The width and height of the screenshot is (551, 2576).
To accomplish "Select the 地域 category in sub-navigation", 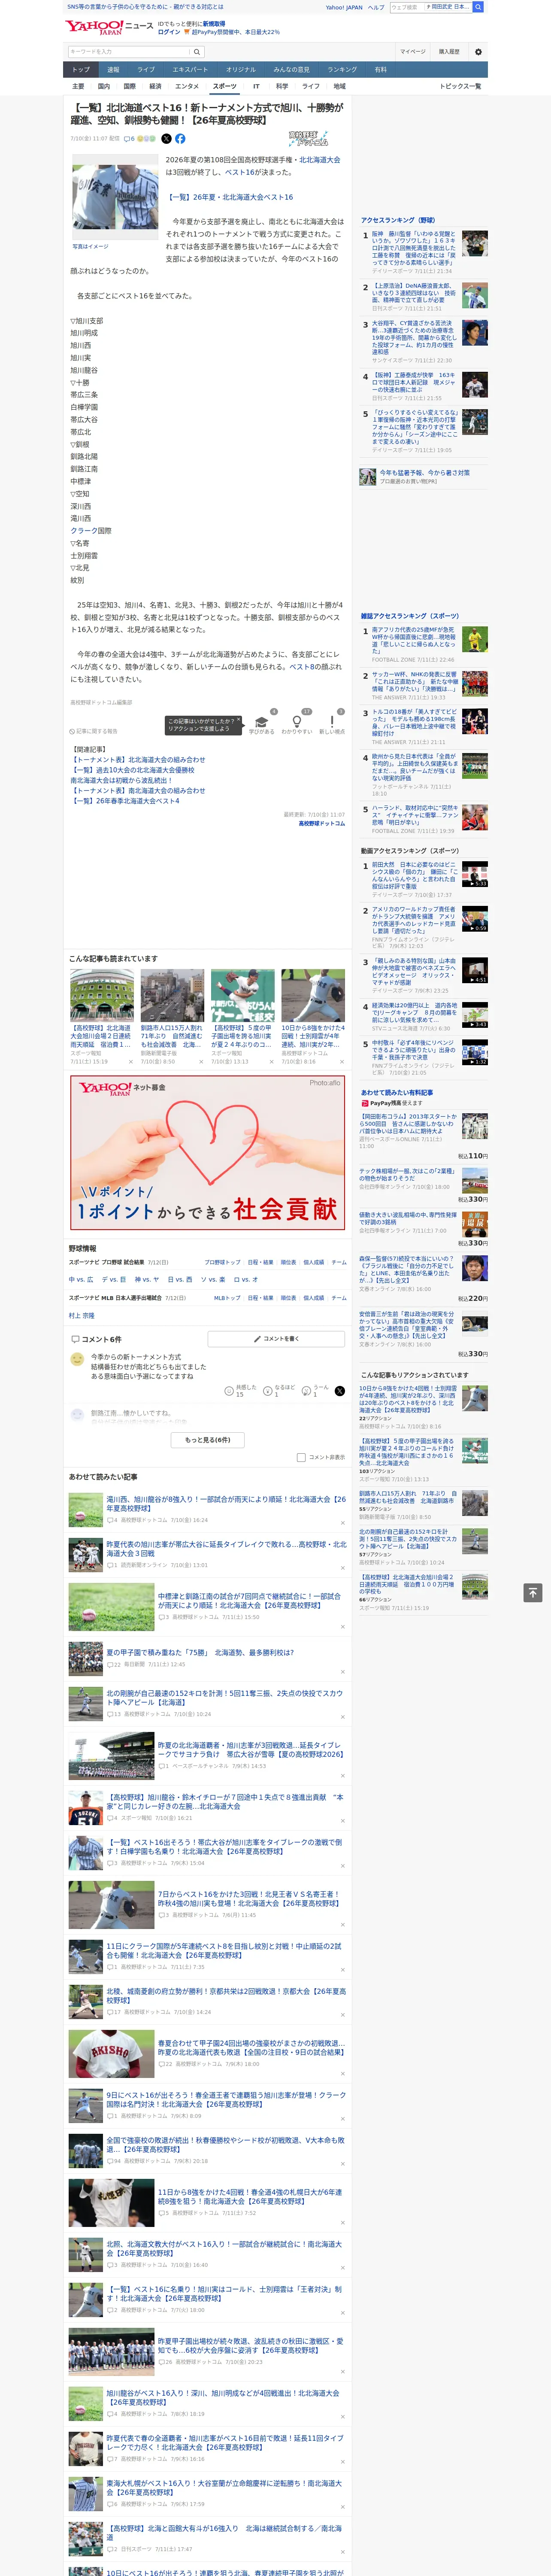I will pyautogui.click(x=339, y=87).
